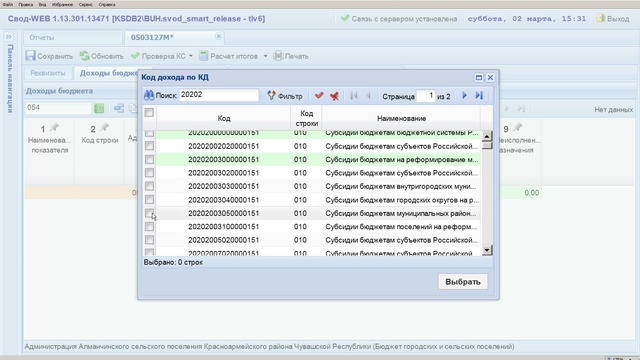Select the cell Субсидии бюджетам городских округов
Viewport: 640px width, 360px height.
point(401,200)
